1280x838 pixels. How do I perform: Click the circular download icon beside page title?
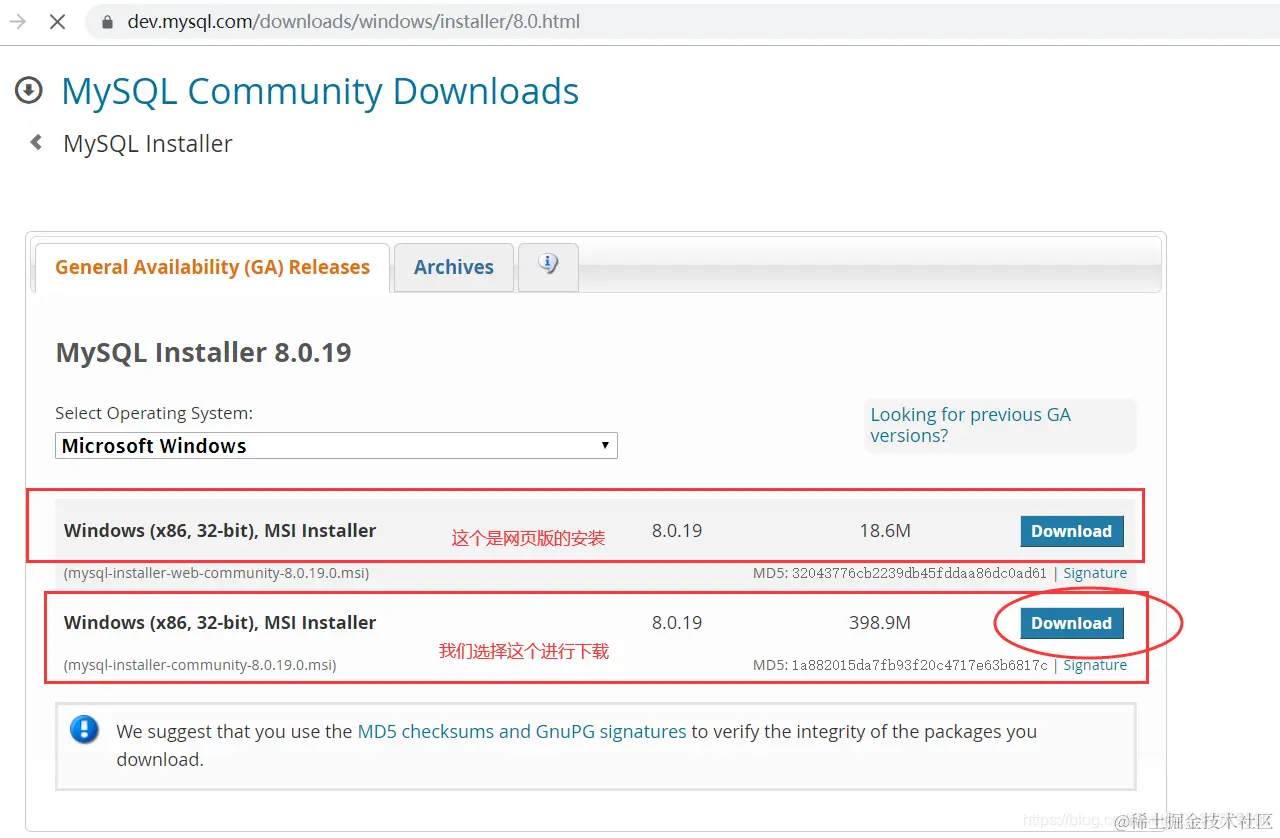tap(29, 90)
